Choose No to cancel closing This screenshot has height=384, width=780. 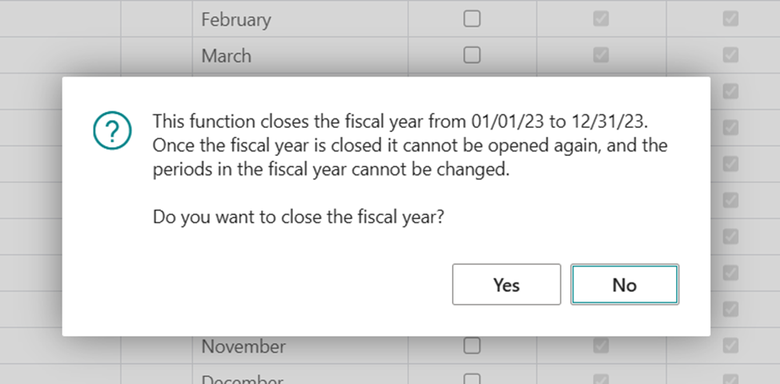pos(624,285)
